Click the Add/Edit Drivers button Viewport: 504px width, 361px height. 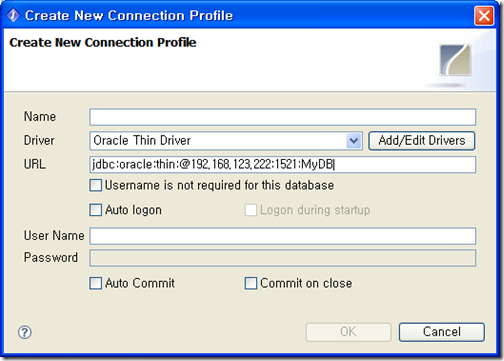coord(421,141)
